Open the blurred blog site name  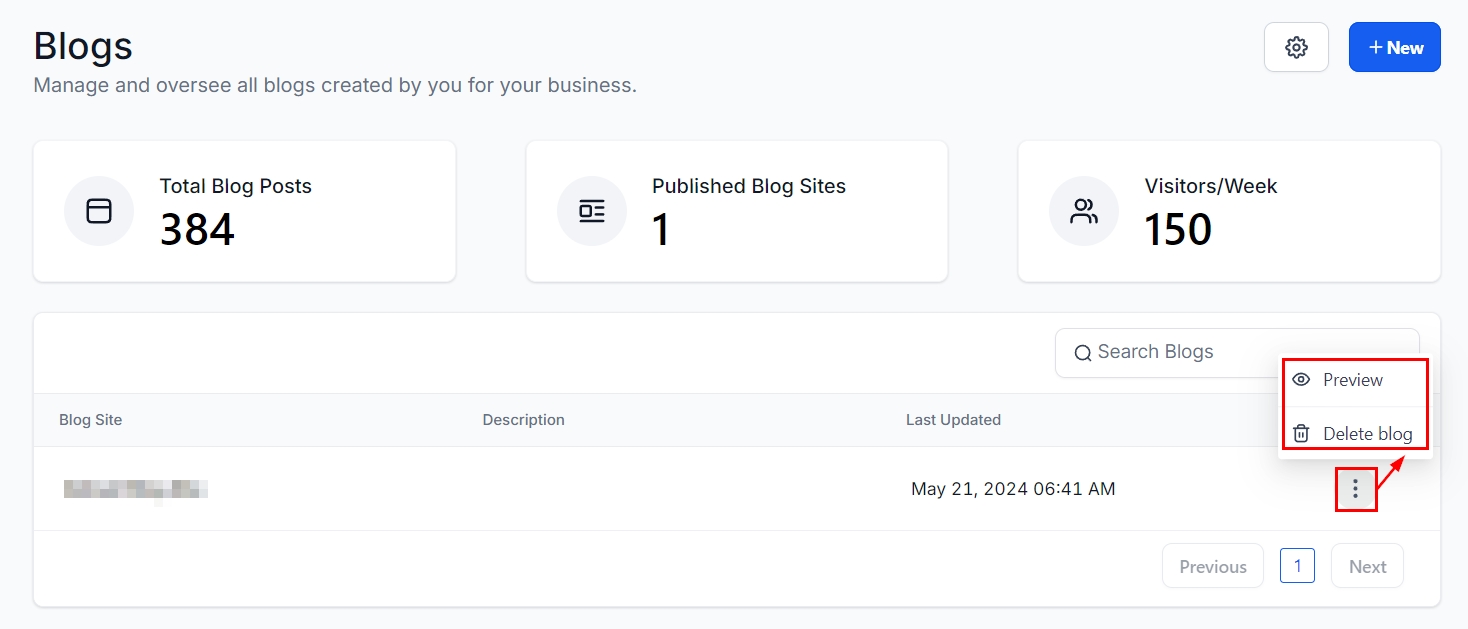136,489
